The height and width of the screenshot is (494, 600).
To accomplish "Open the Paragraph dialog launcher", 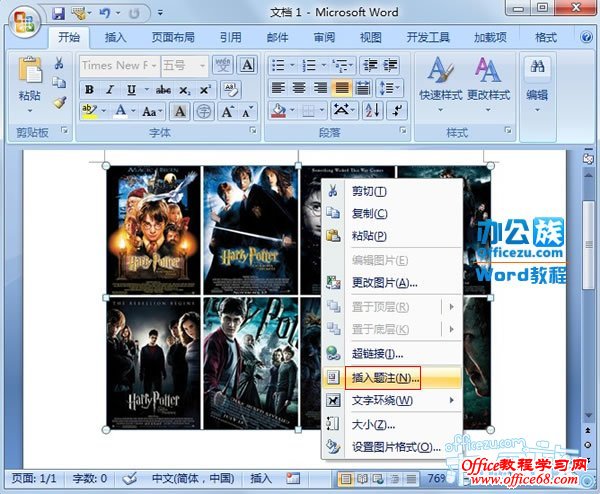I will click(x=403, y=130).
